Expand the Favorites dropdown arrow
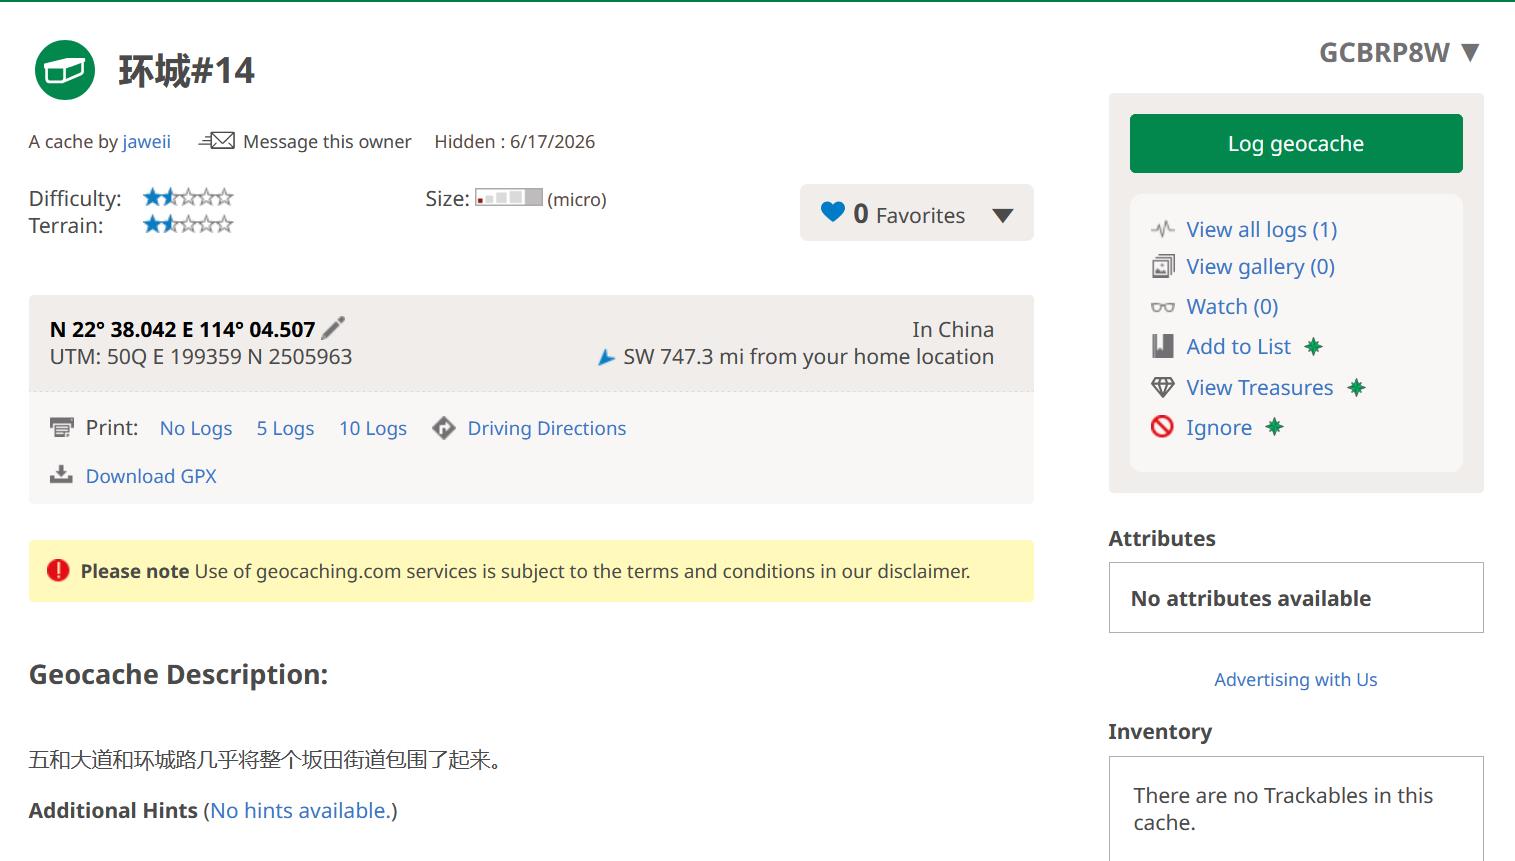The width and height of the screenshot is (1515, 861). pos(1003,215)
